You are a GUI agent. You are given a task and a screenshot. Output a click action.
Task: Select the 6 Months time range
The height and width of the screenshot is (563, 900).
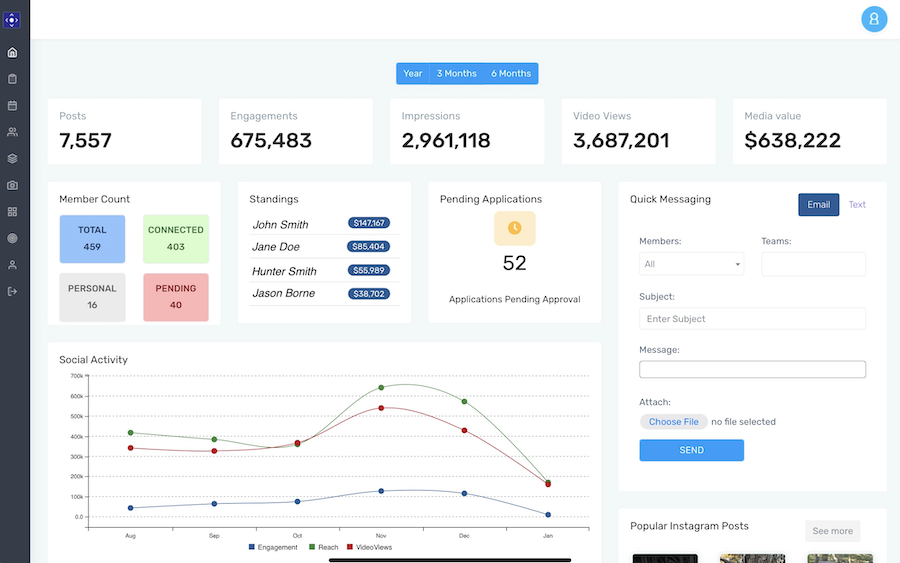click(x=510, y=74)
